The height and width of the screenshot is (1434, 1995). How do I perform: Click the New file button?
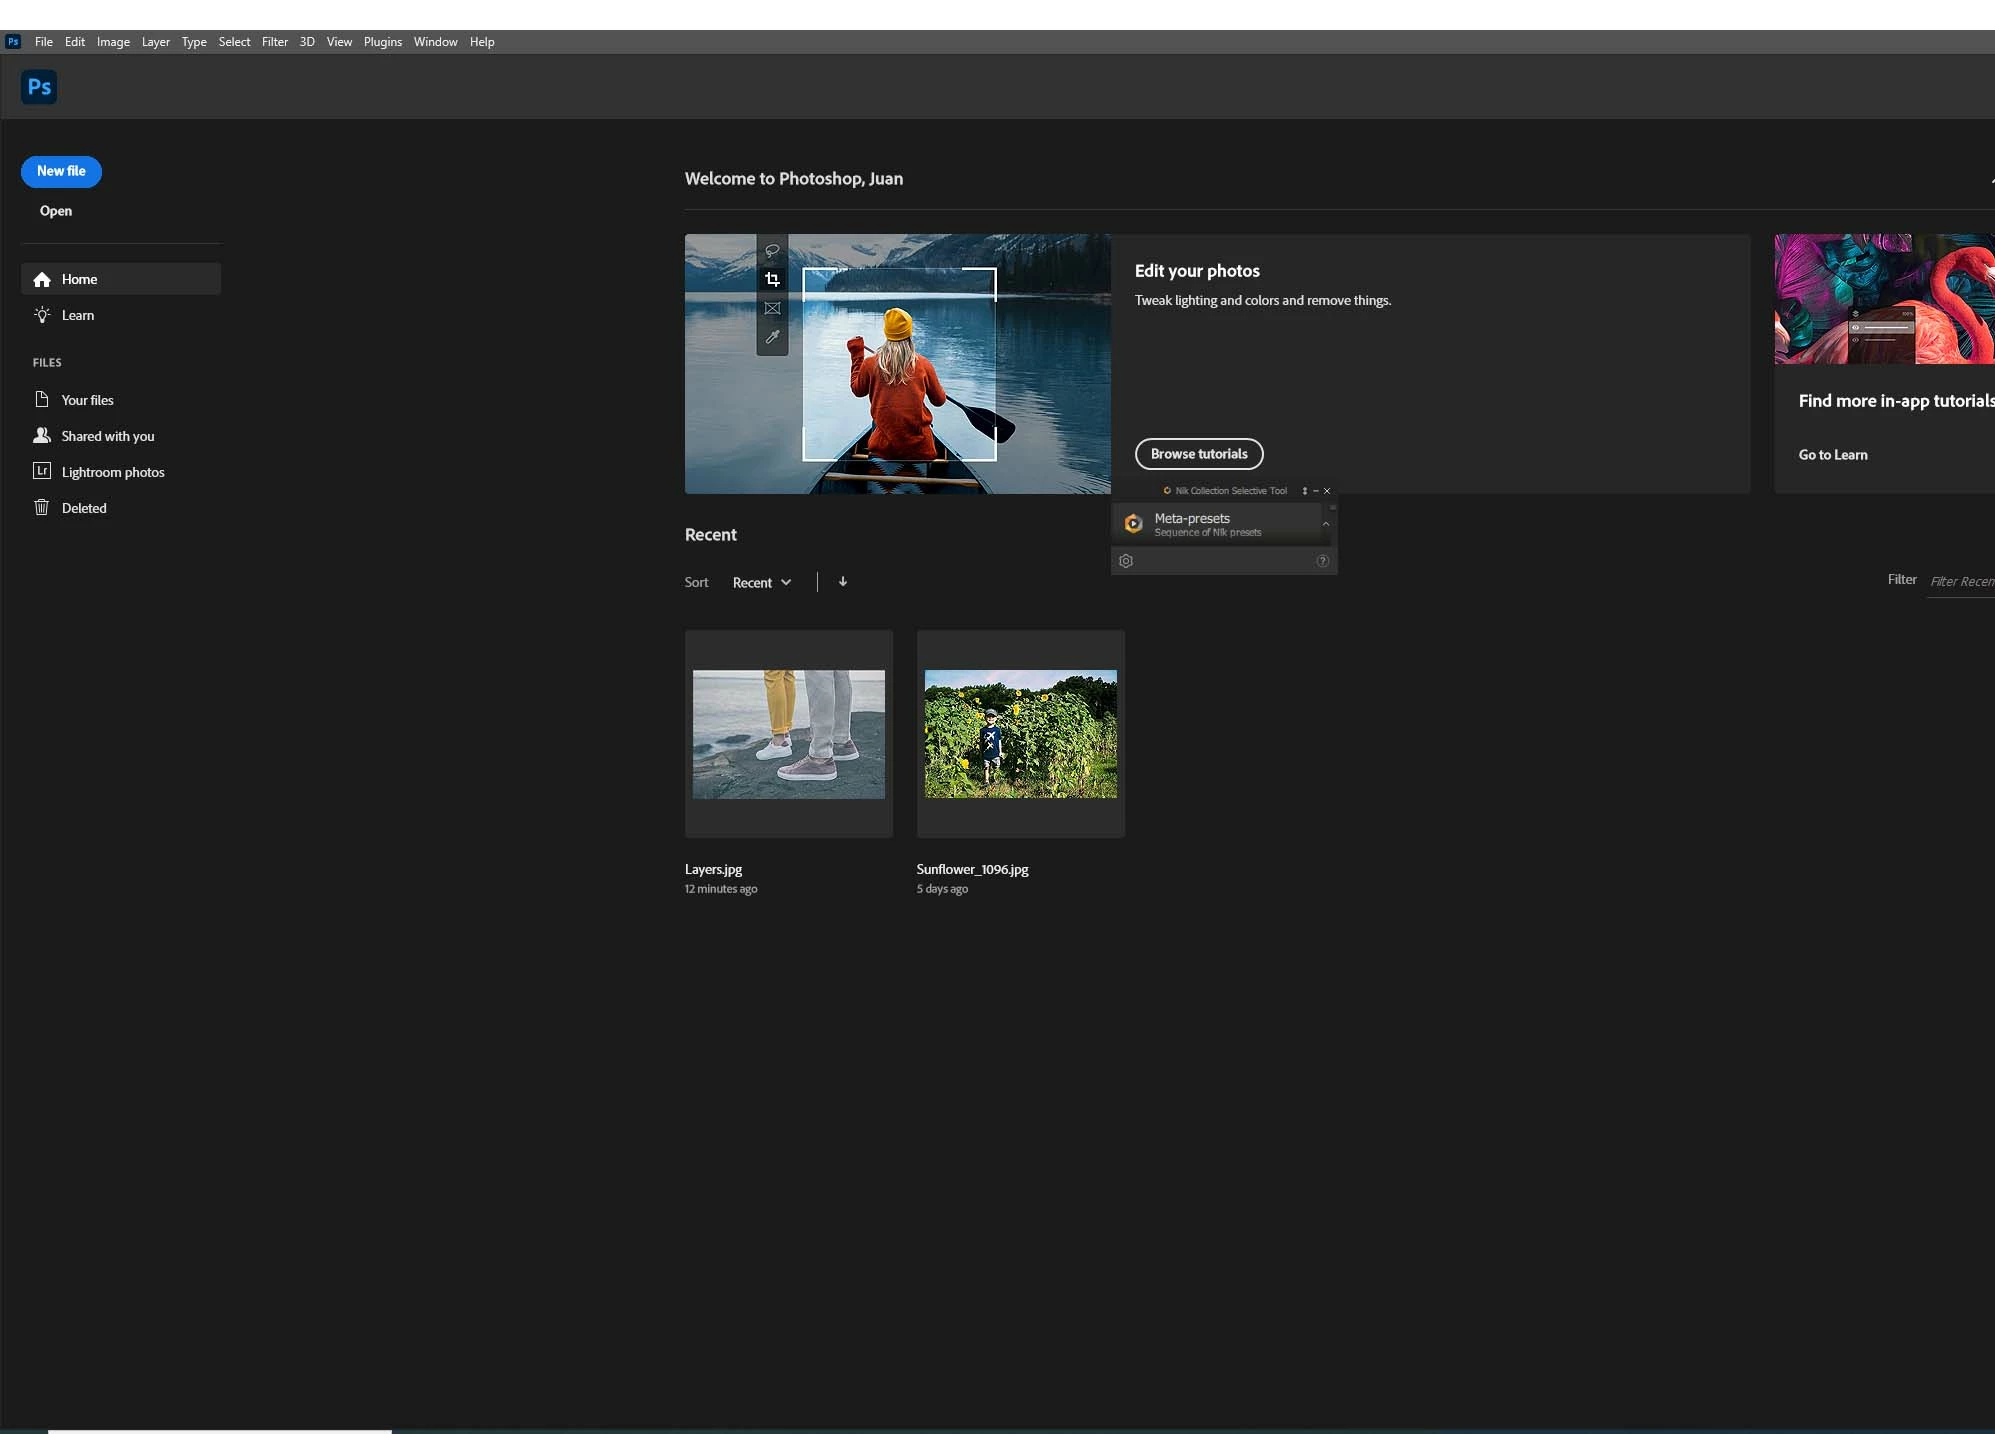(61, 171)
